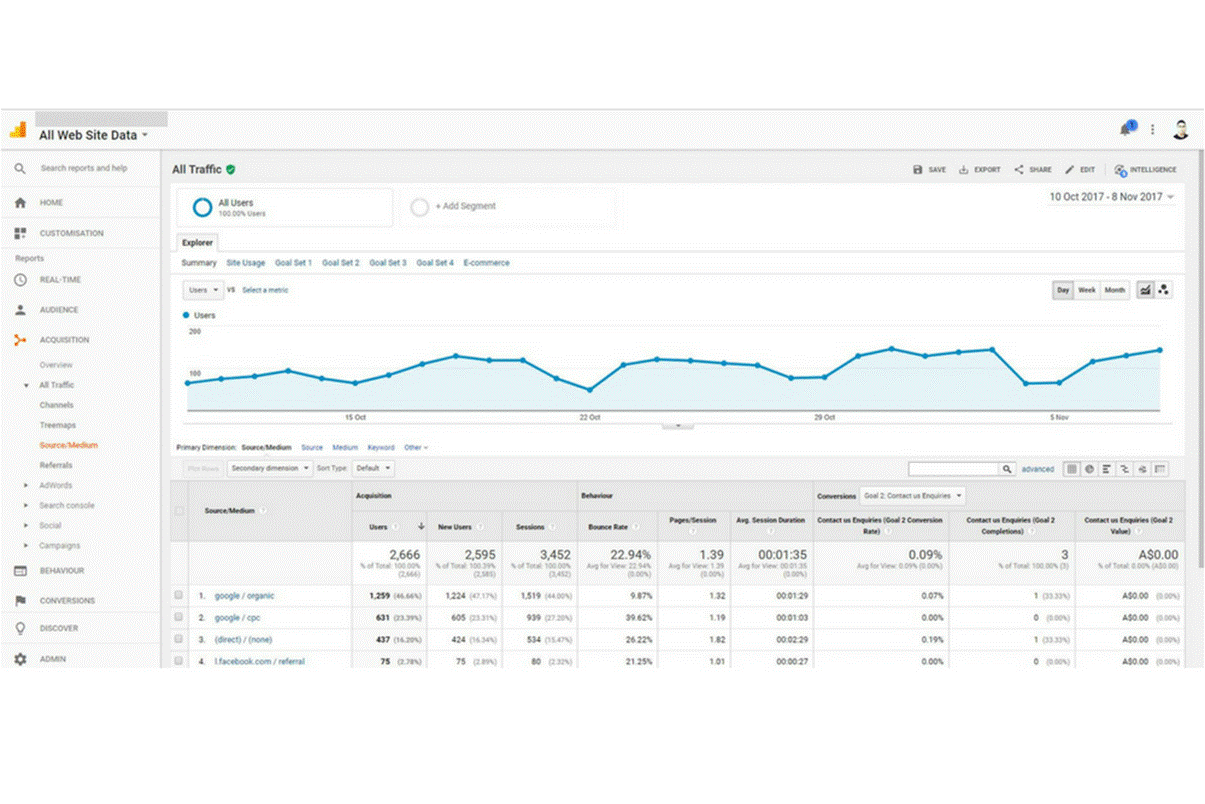
Task: Click the Save report icon
Action: point(929,170)
